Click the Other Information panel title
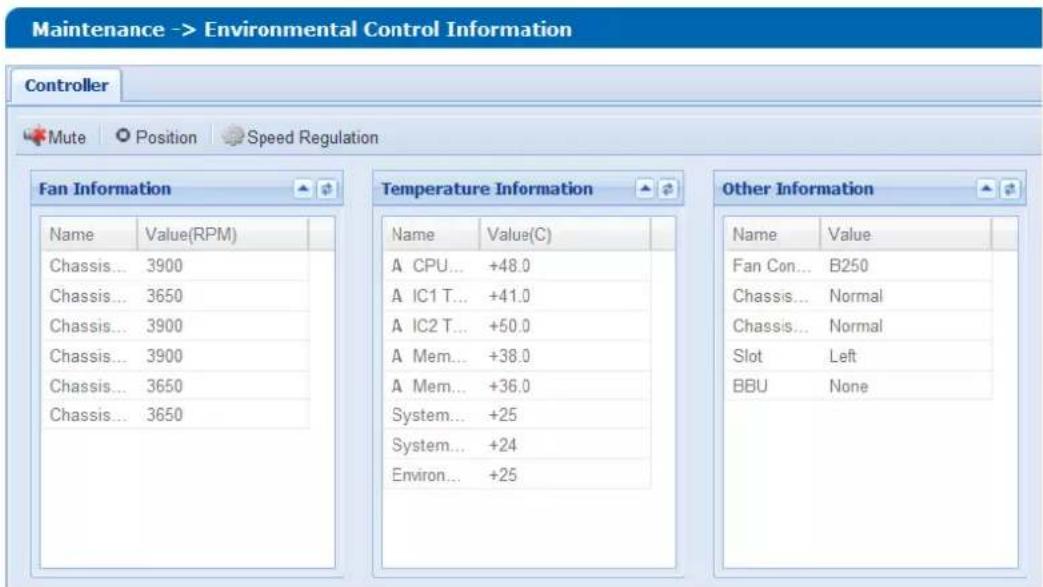Image resolution: width=1043 pixels, height=587 pixels. (x=798, y=189)
